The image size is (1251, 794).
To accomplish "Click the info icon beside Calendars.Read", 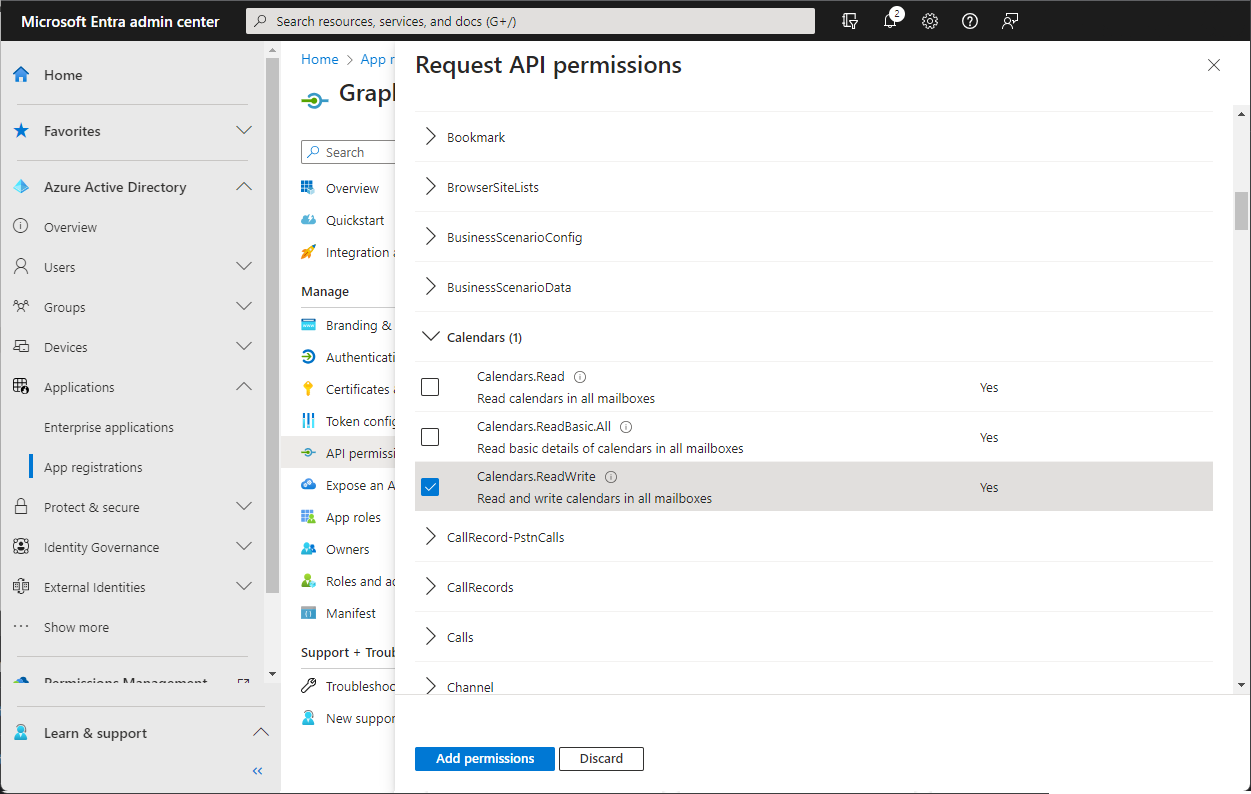I will pyautogui.click(x=580, y=377).
